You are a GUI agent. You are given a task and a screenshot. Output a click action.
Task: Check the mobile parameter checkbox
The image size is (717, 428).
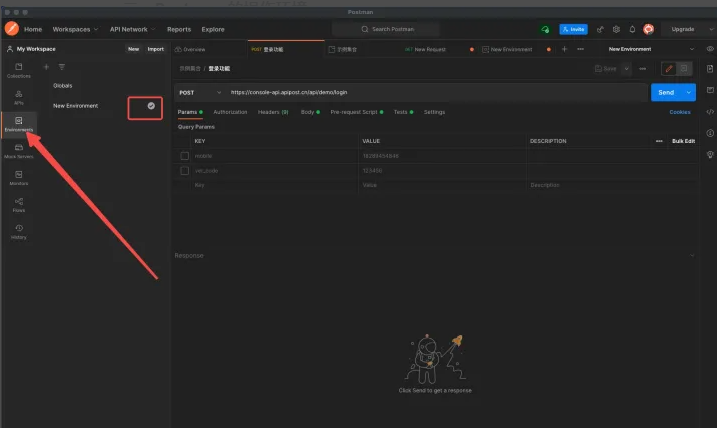(x=184, y=156)
